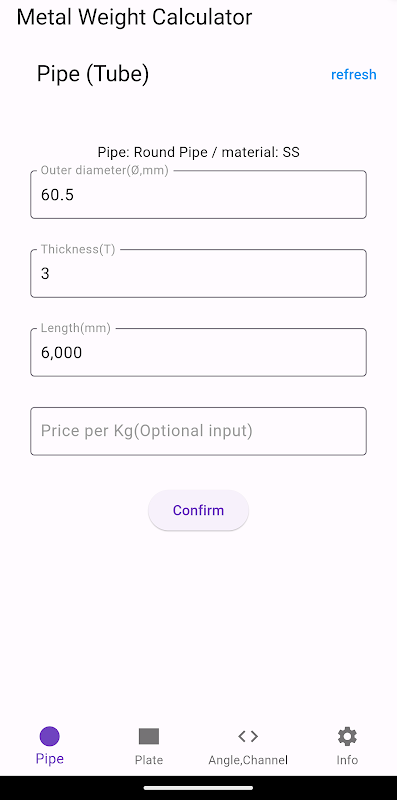This screenshot has width=397, height=800.
Task: Click the thickness value 3
Action: [x=45, y=274]
